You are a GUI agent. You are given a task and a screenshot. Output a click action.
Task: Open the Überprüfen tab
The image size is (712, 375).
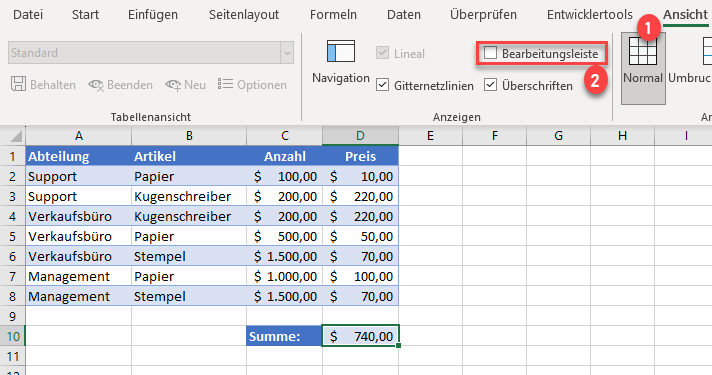[483, 15]
